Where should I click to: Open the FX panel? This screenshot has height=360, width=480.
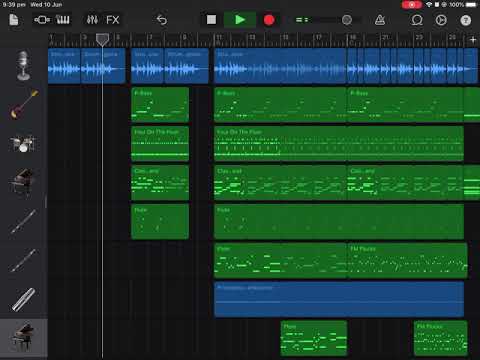(112, 20)
